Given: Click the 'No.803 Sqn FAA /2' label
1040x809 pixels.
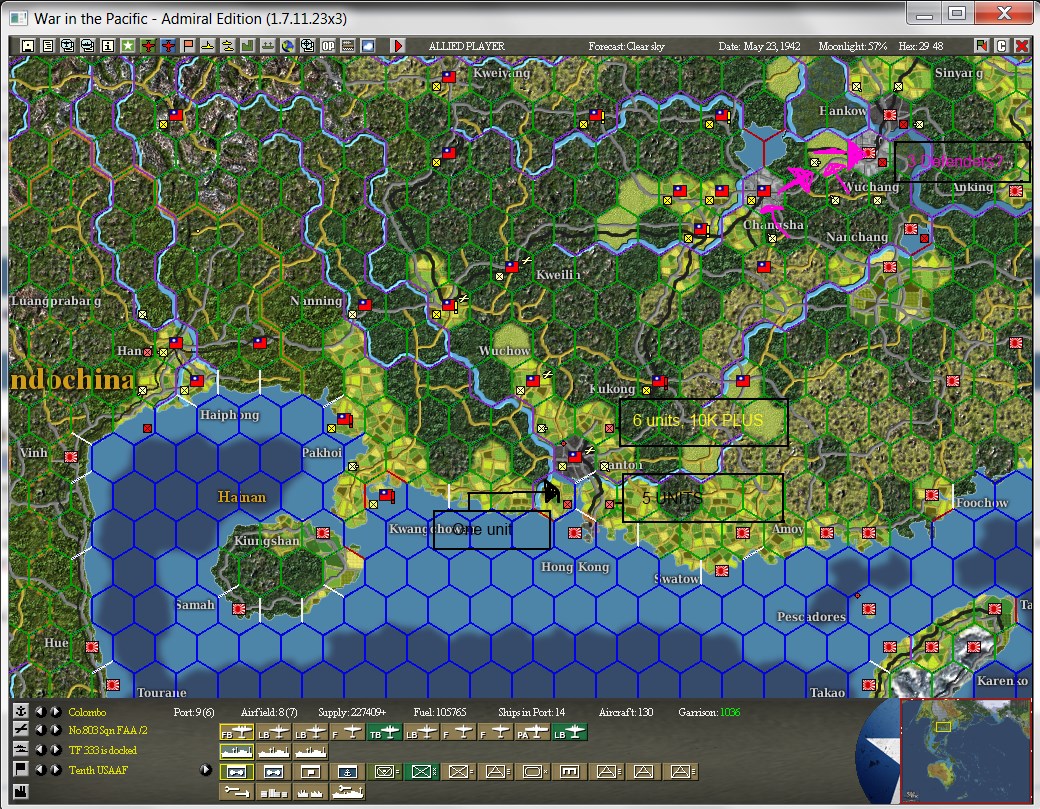Looking at the screenshot, I should coord(108,730).
